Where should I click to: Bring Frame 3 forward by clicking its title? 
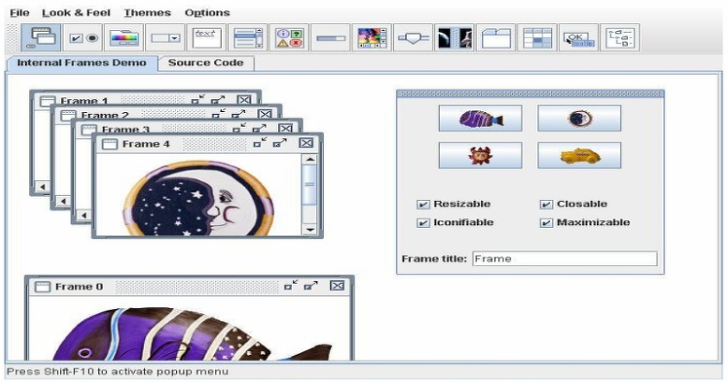(125, 129)
